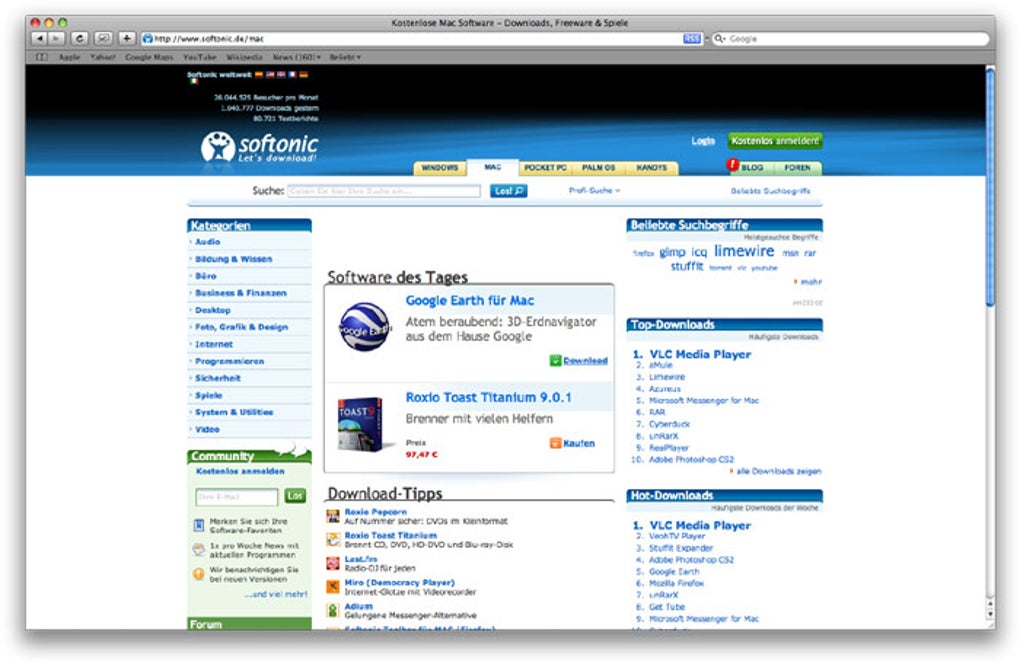
Task: Open the Wikipedia bookmark
Action: click(244, 57)
